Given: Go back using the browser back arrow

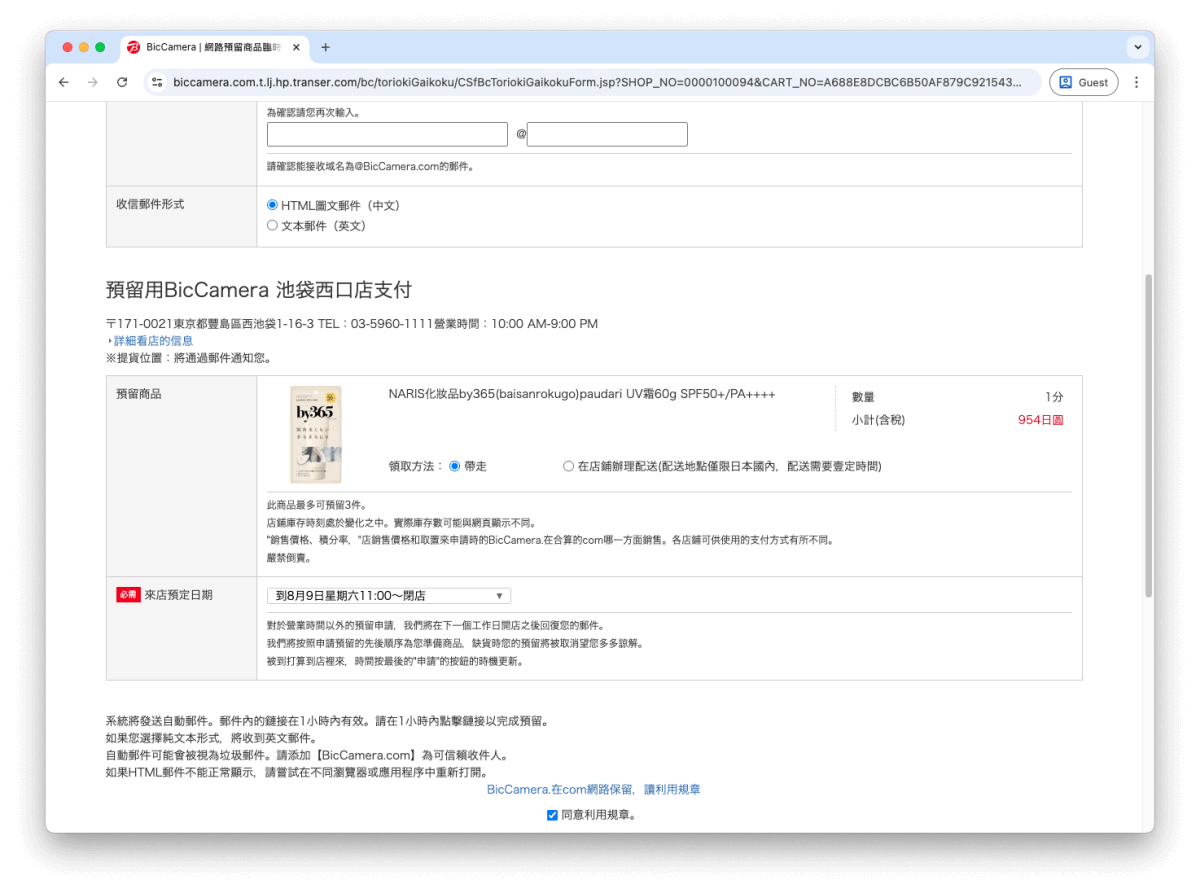Looking at the screenshot, I should pos(64,82).
